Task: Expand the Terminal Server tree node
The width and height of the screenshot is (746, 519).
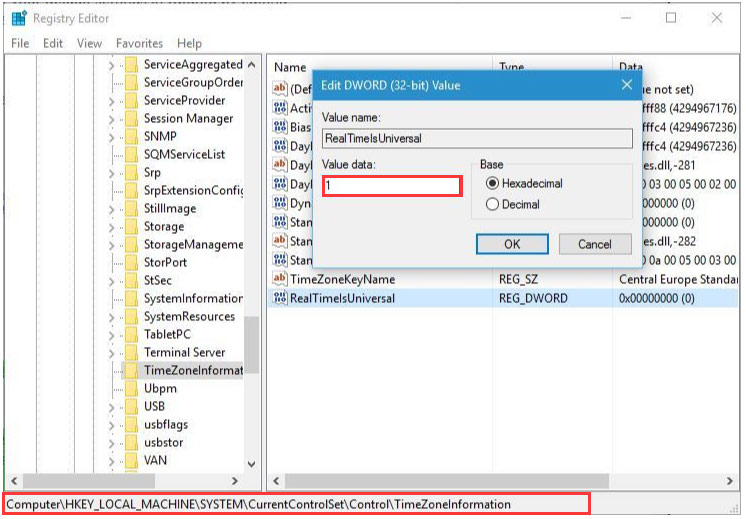Action: tap(111, 353)
